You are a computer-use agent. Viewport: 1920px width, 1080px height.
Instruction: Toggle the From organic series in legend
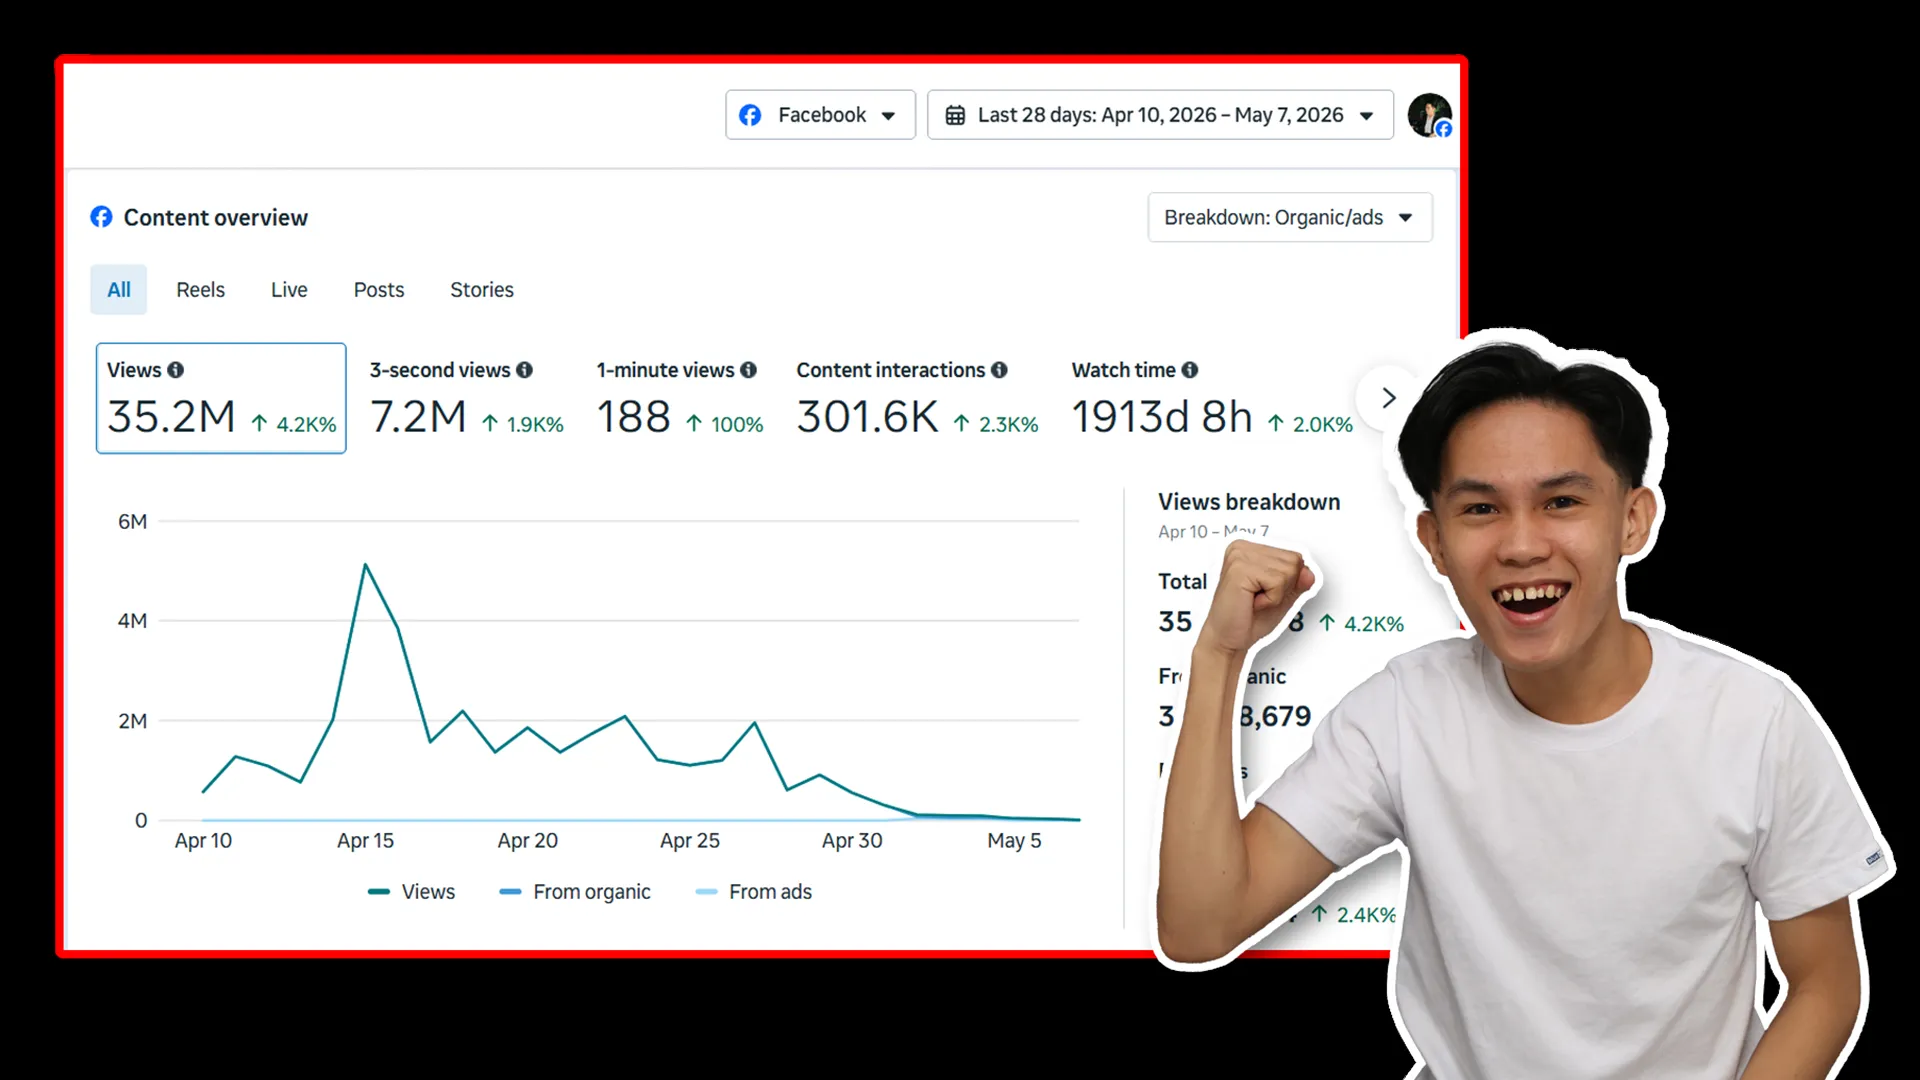tap(575, 892)
